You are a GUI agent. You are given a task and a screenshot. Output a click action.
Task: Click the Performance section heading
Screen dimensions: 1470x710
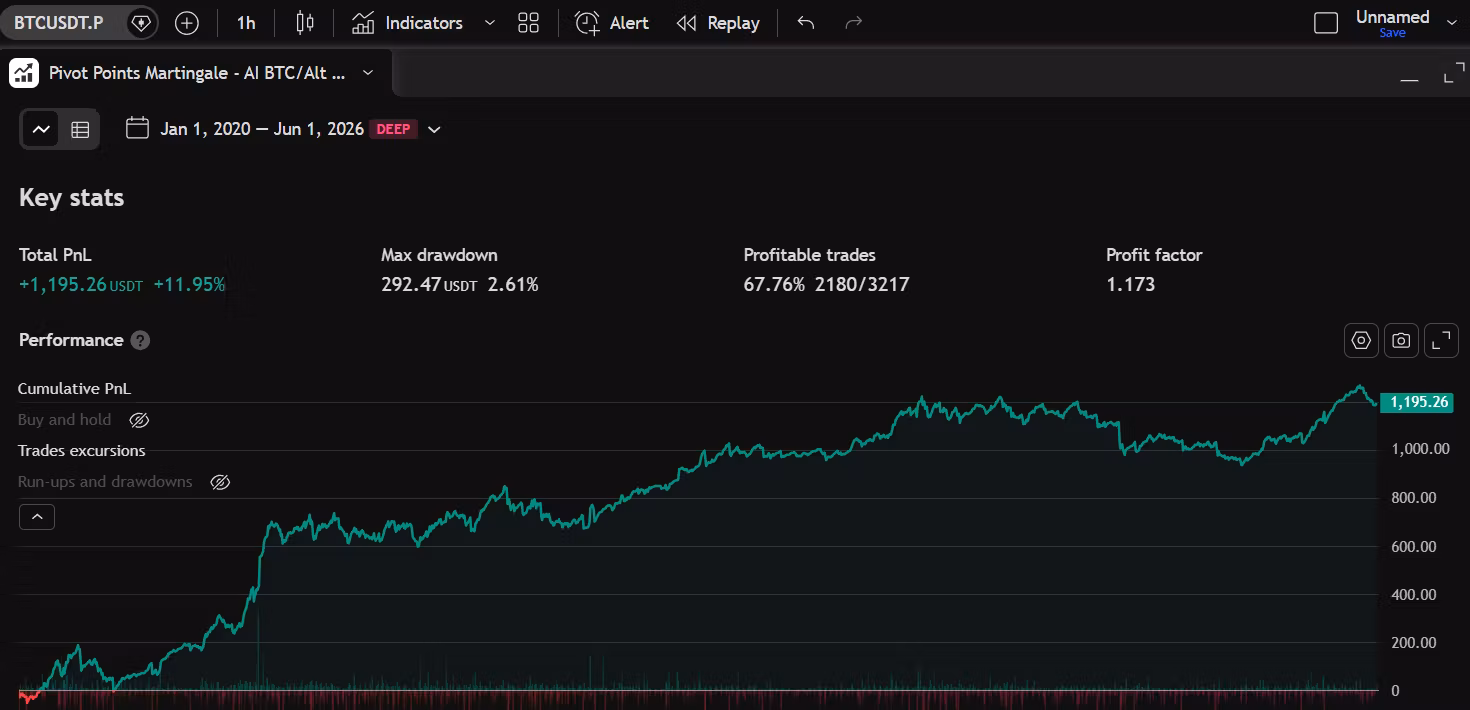click(71, 340)
